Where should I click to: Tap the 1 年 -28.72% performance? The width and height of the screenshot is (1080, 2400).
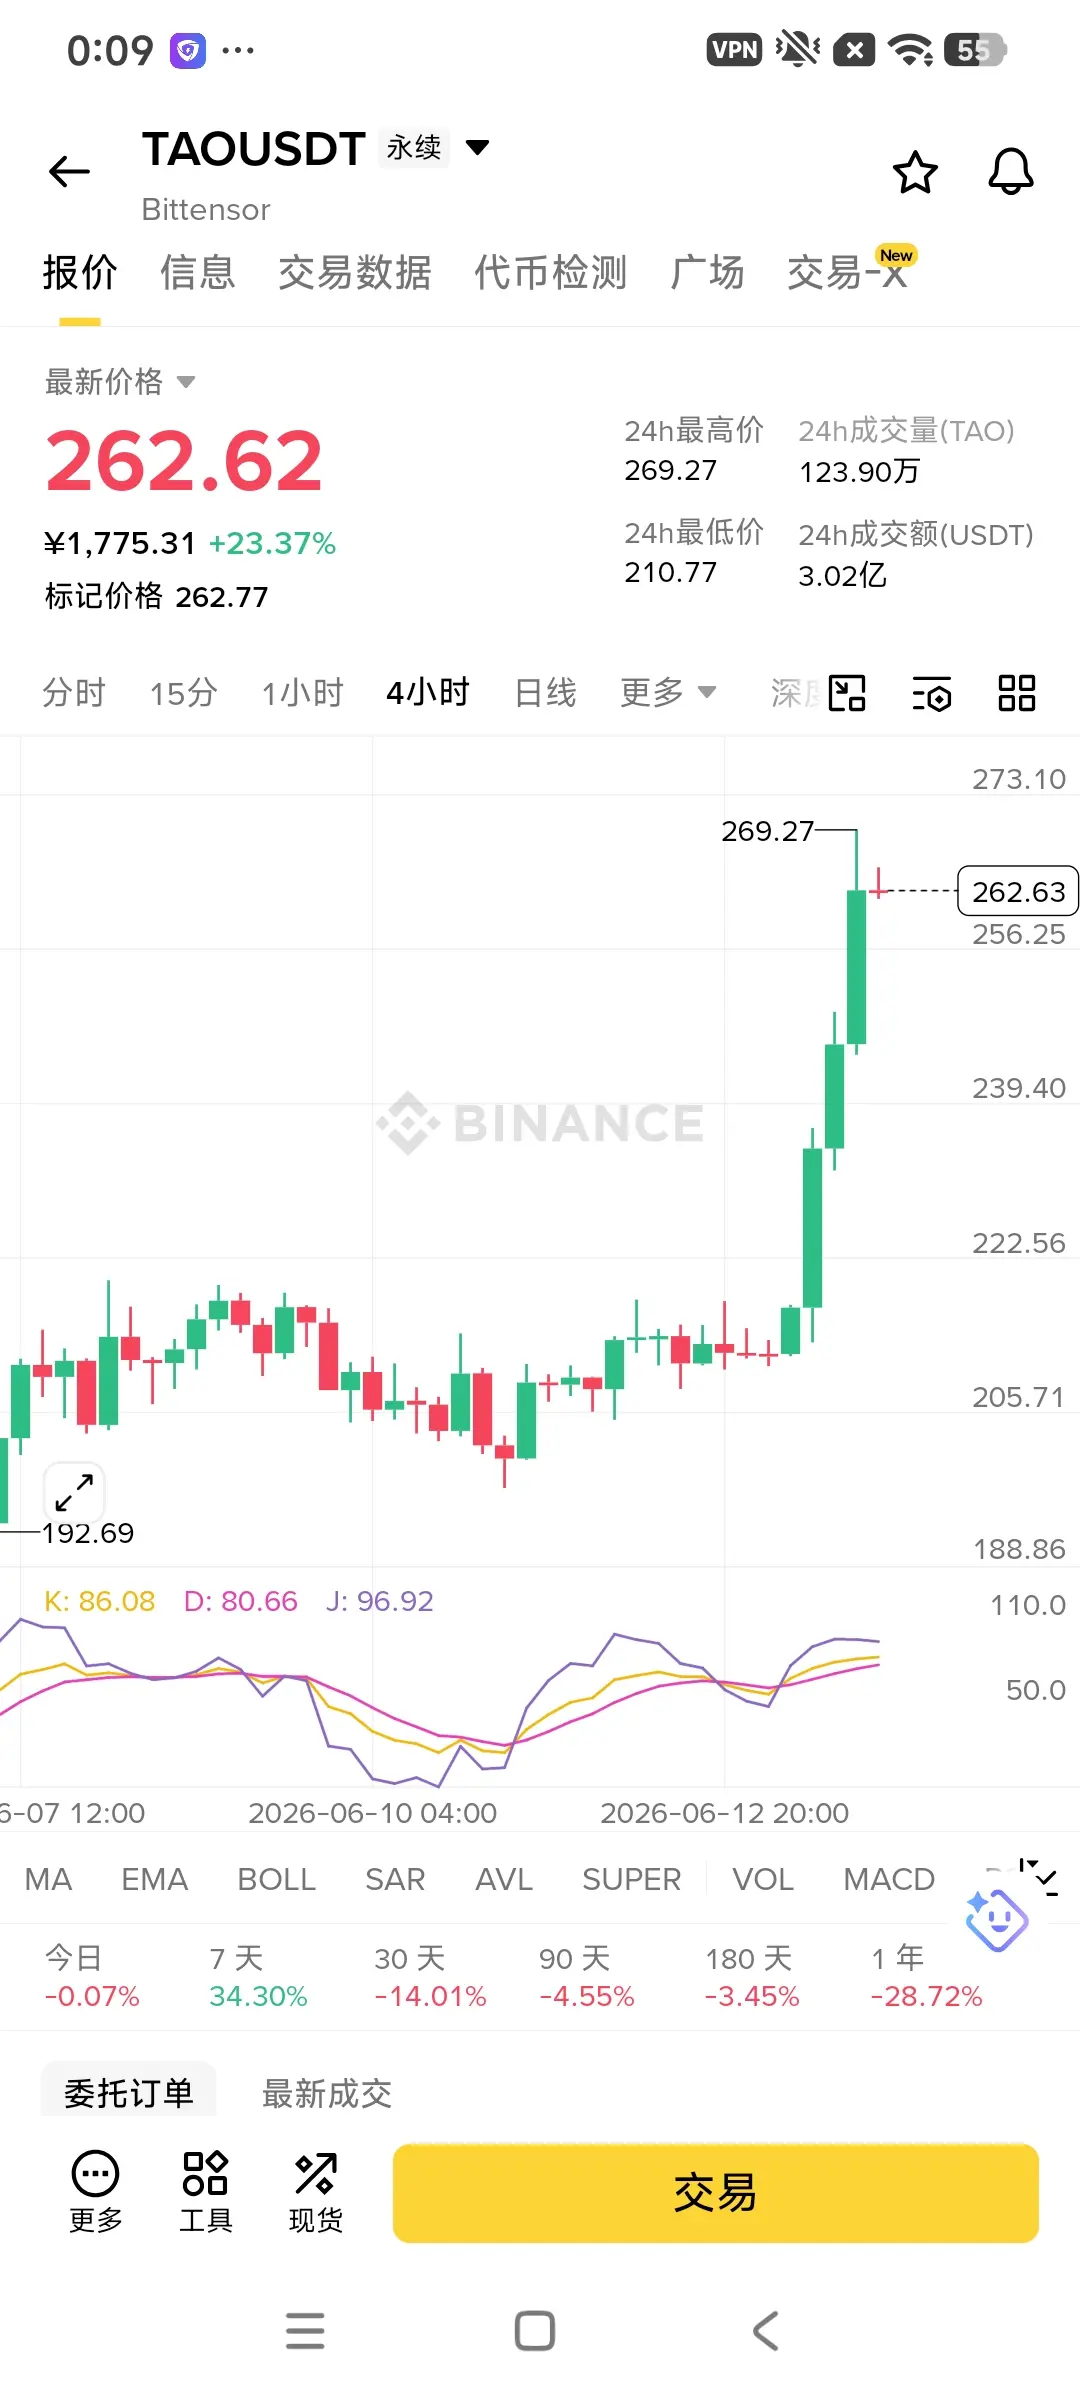(x=926, y=1976)
